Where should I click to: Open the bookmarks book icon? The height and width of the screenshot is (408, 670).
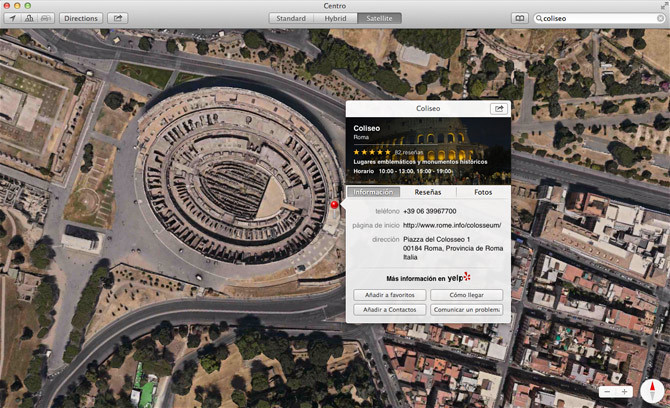click(x=518, y=18)
